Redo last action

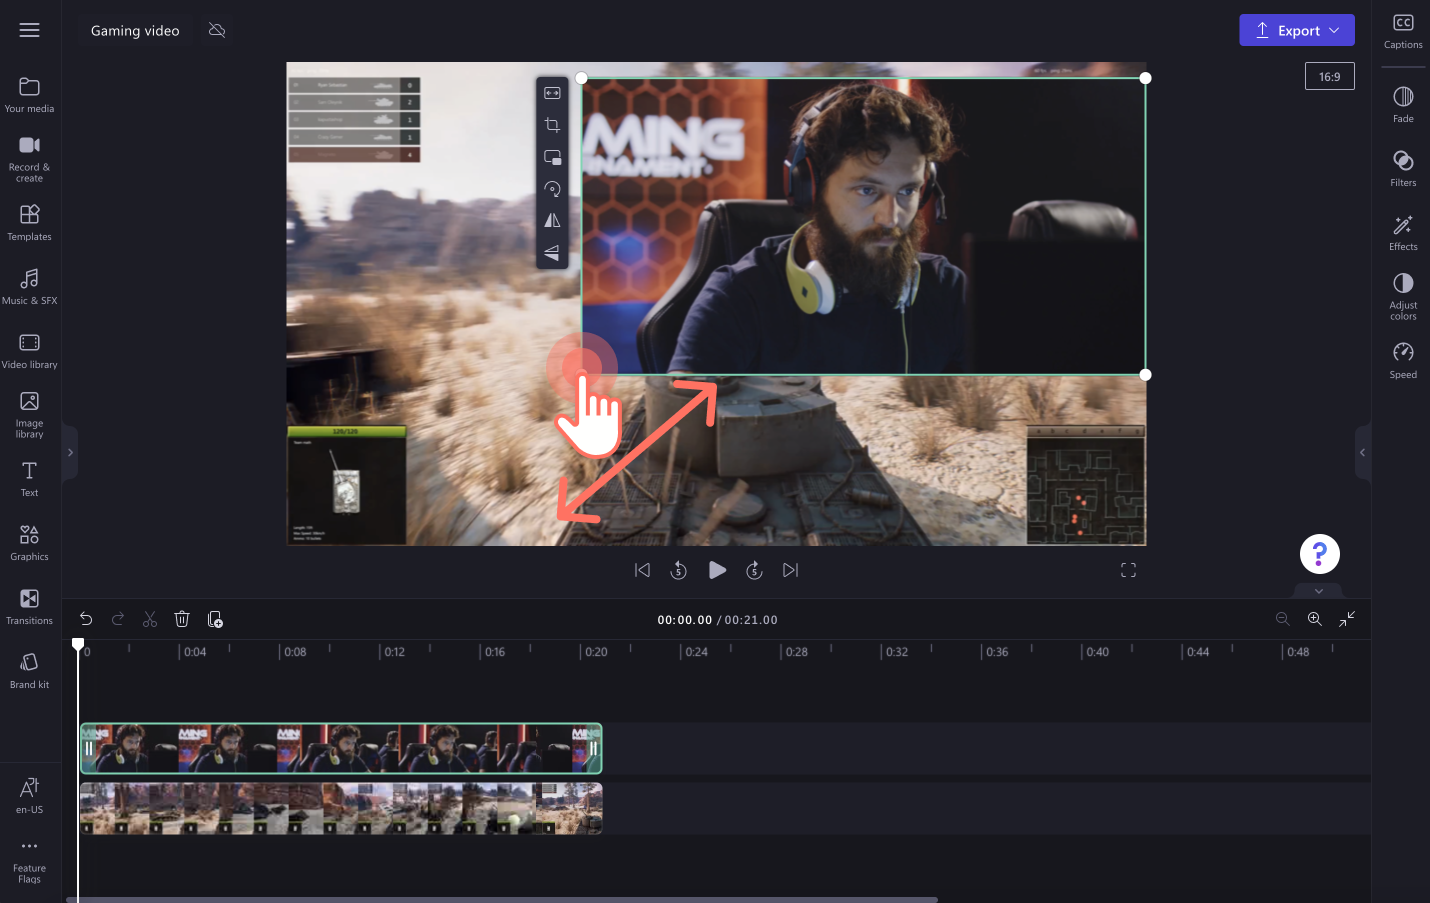click(118, 619)
